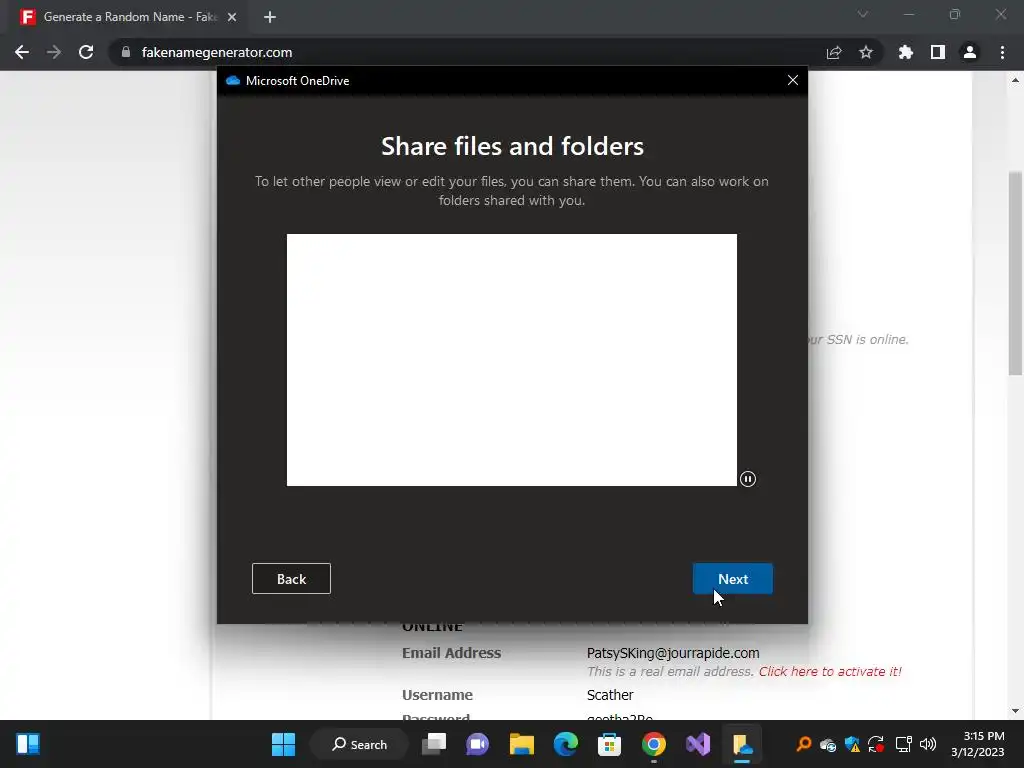Click 'Click here to activate it!' link
Image resolution: width=1024 pixels, height=768 pixels.
point(829,671)
